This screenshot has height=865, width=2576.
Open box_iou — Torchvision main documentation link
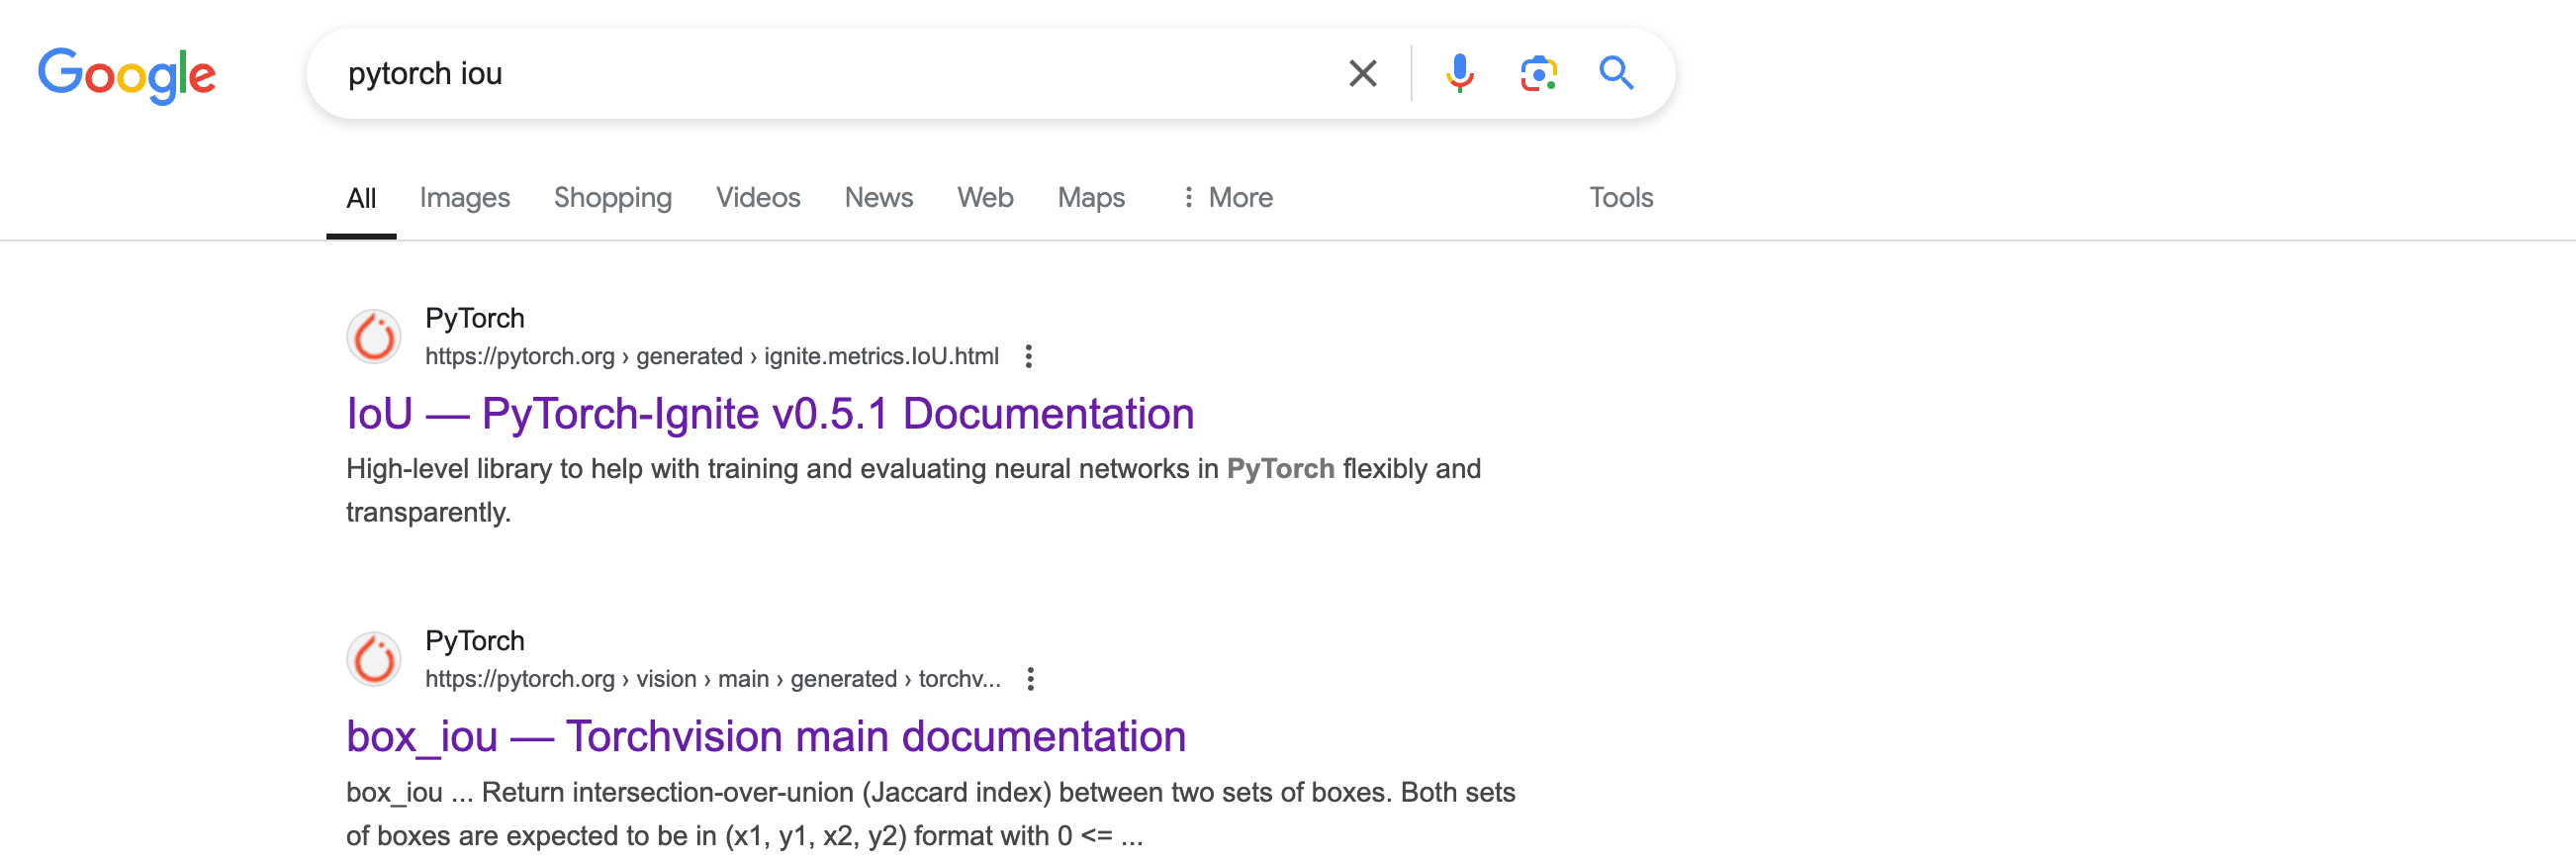[x=766, y=737]
